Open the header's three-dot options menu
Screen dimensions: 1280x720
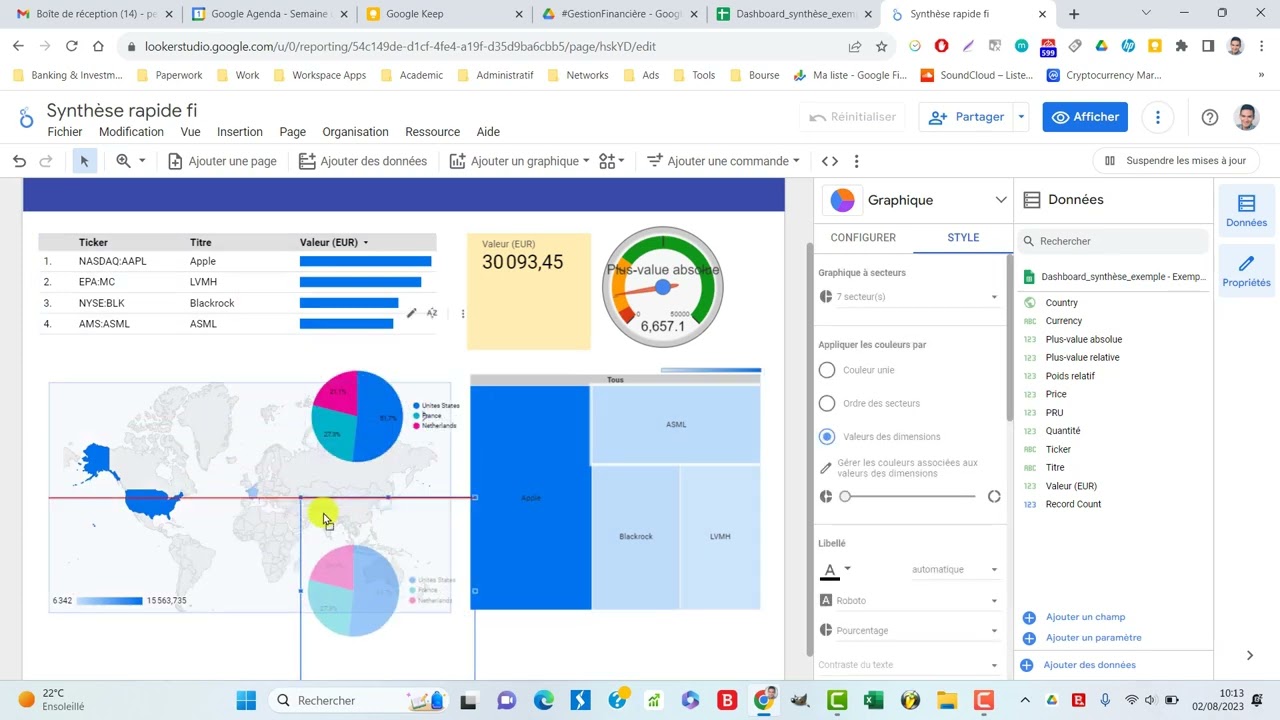[1157, 117]
